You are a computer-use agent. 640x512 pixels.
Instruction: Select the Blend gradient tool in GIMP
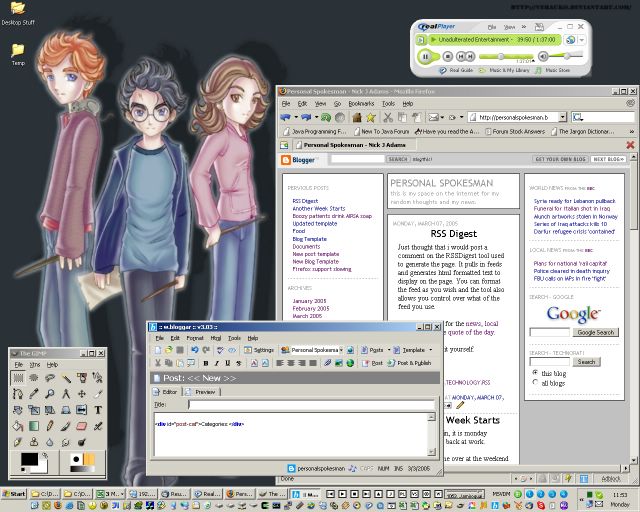[x=34, y=426]
